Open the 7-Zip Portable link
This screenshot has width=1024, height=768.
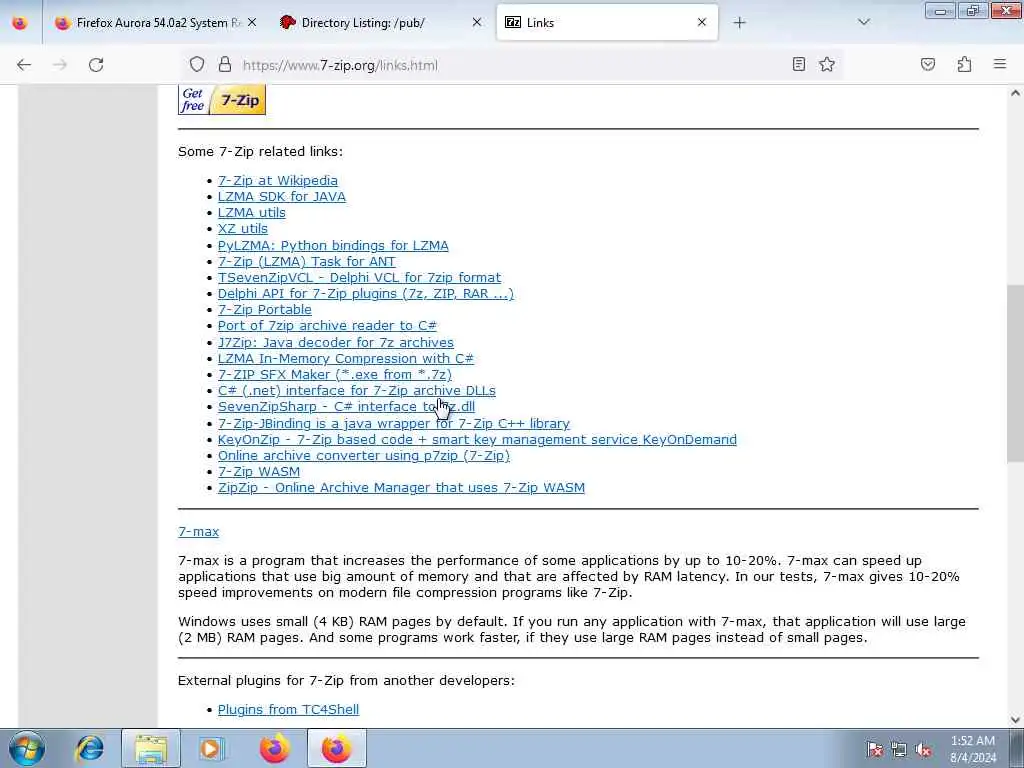point(264,310)
